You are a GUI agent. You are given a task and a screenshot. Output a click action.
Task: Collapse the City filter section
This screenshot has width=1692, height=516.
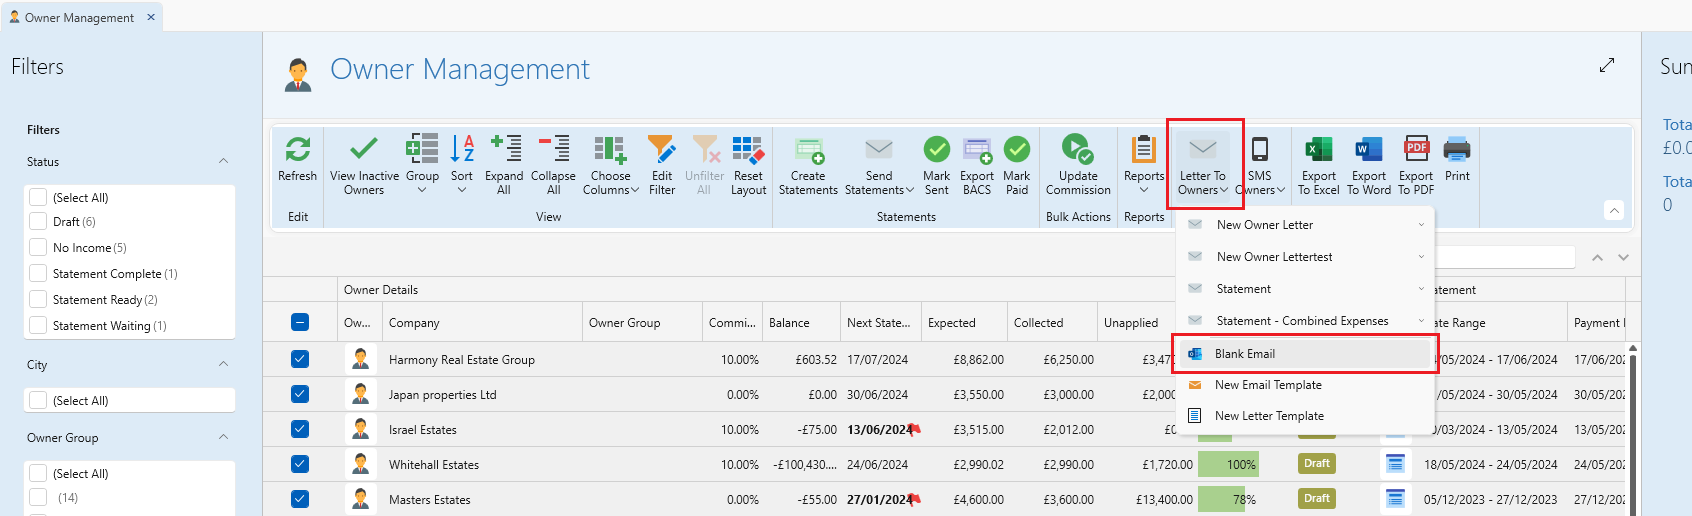click(223, 364)
